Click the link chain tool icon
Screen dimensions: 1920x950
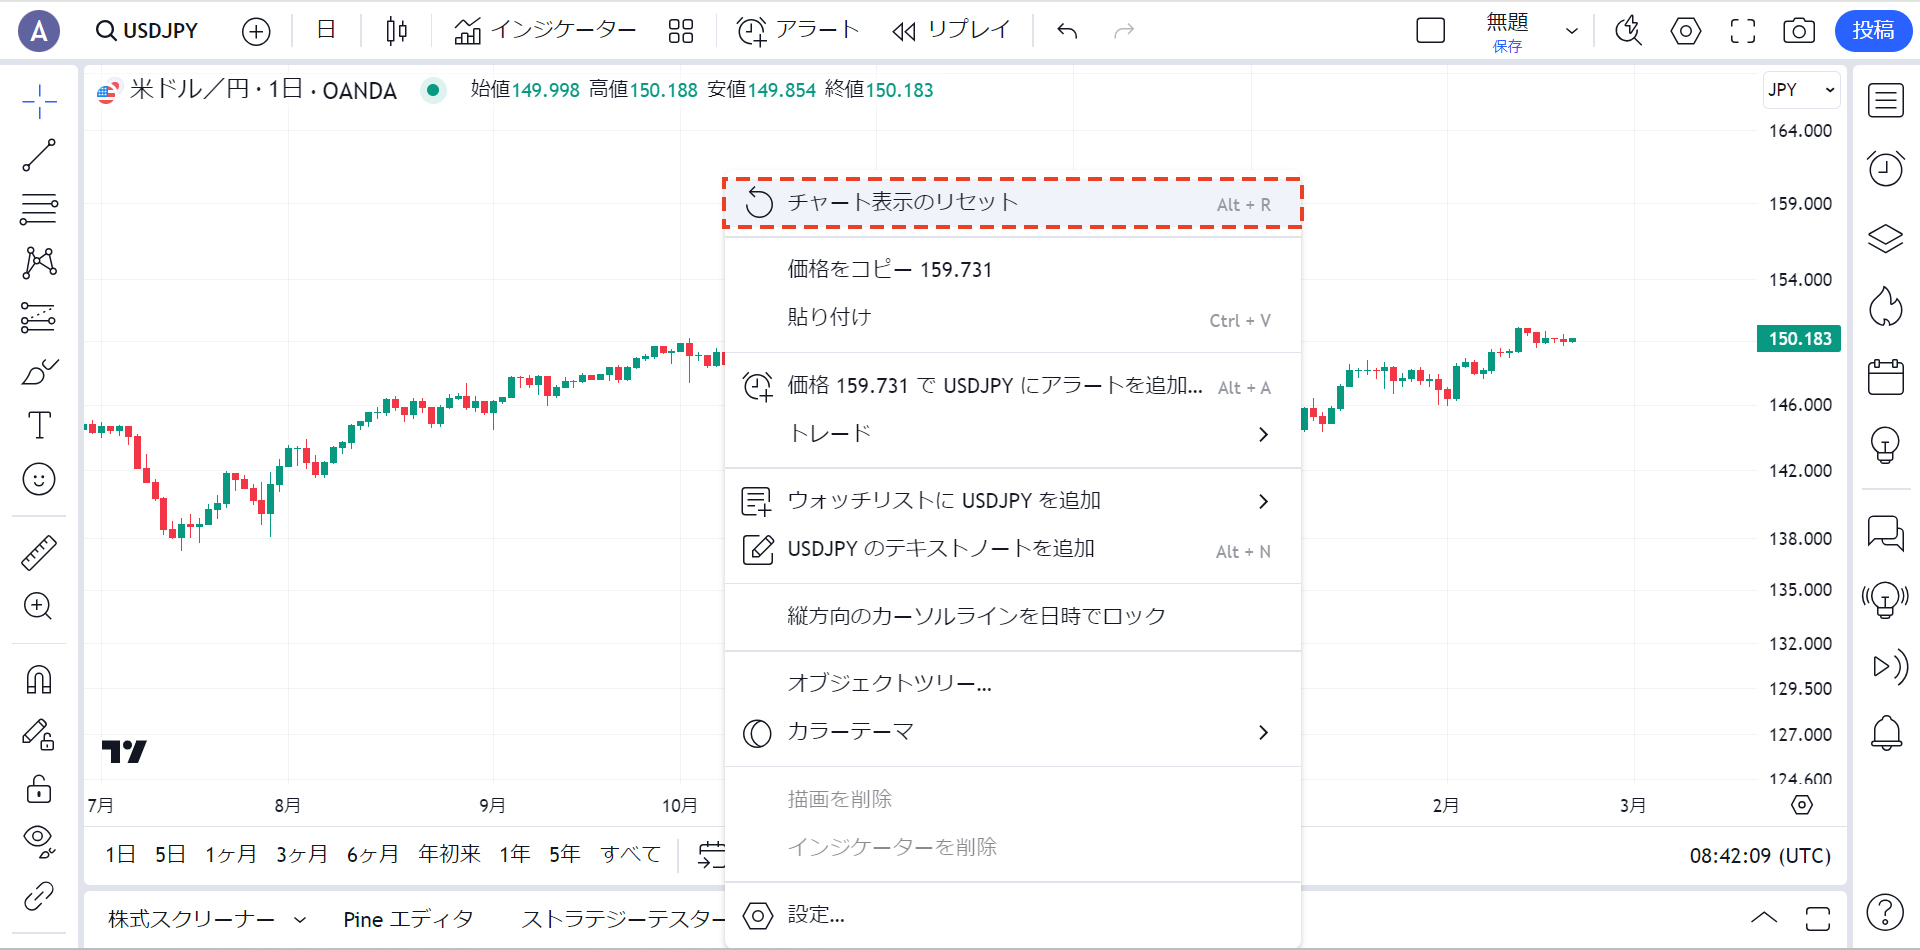coord(39,896)
